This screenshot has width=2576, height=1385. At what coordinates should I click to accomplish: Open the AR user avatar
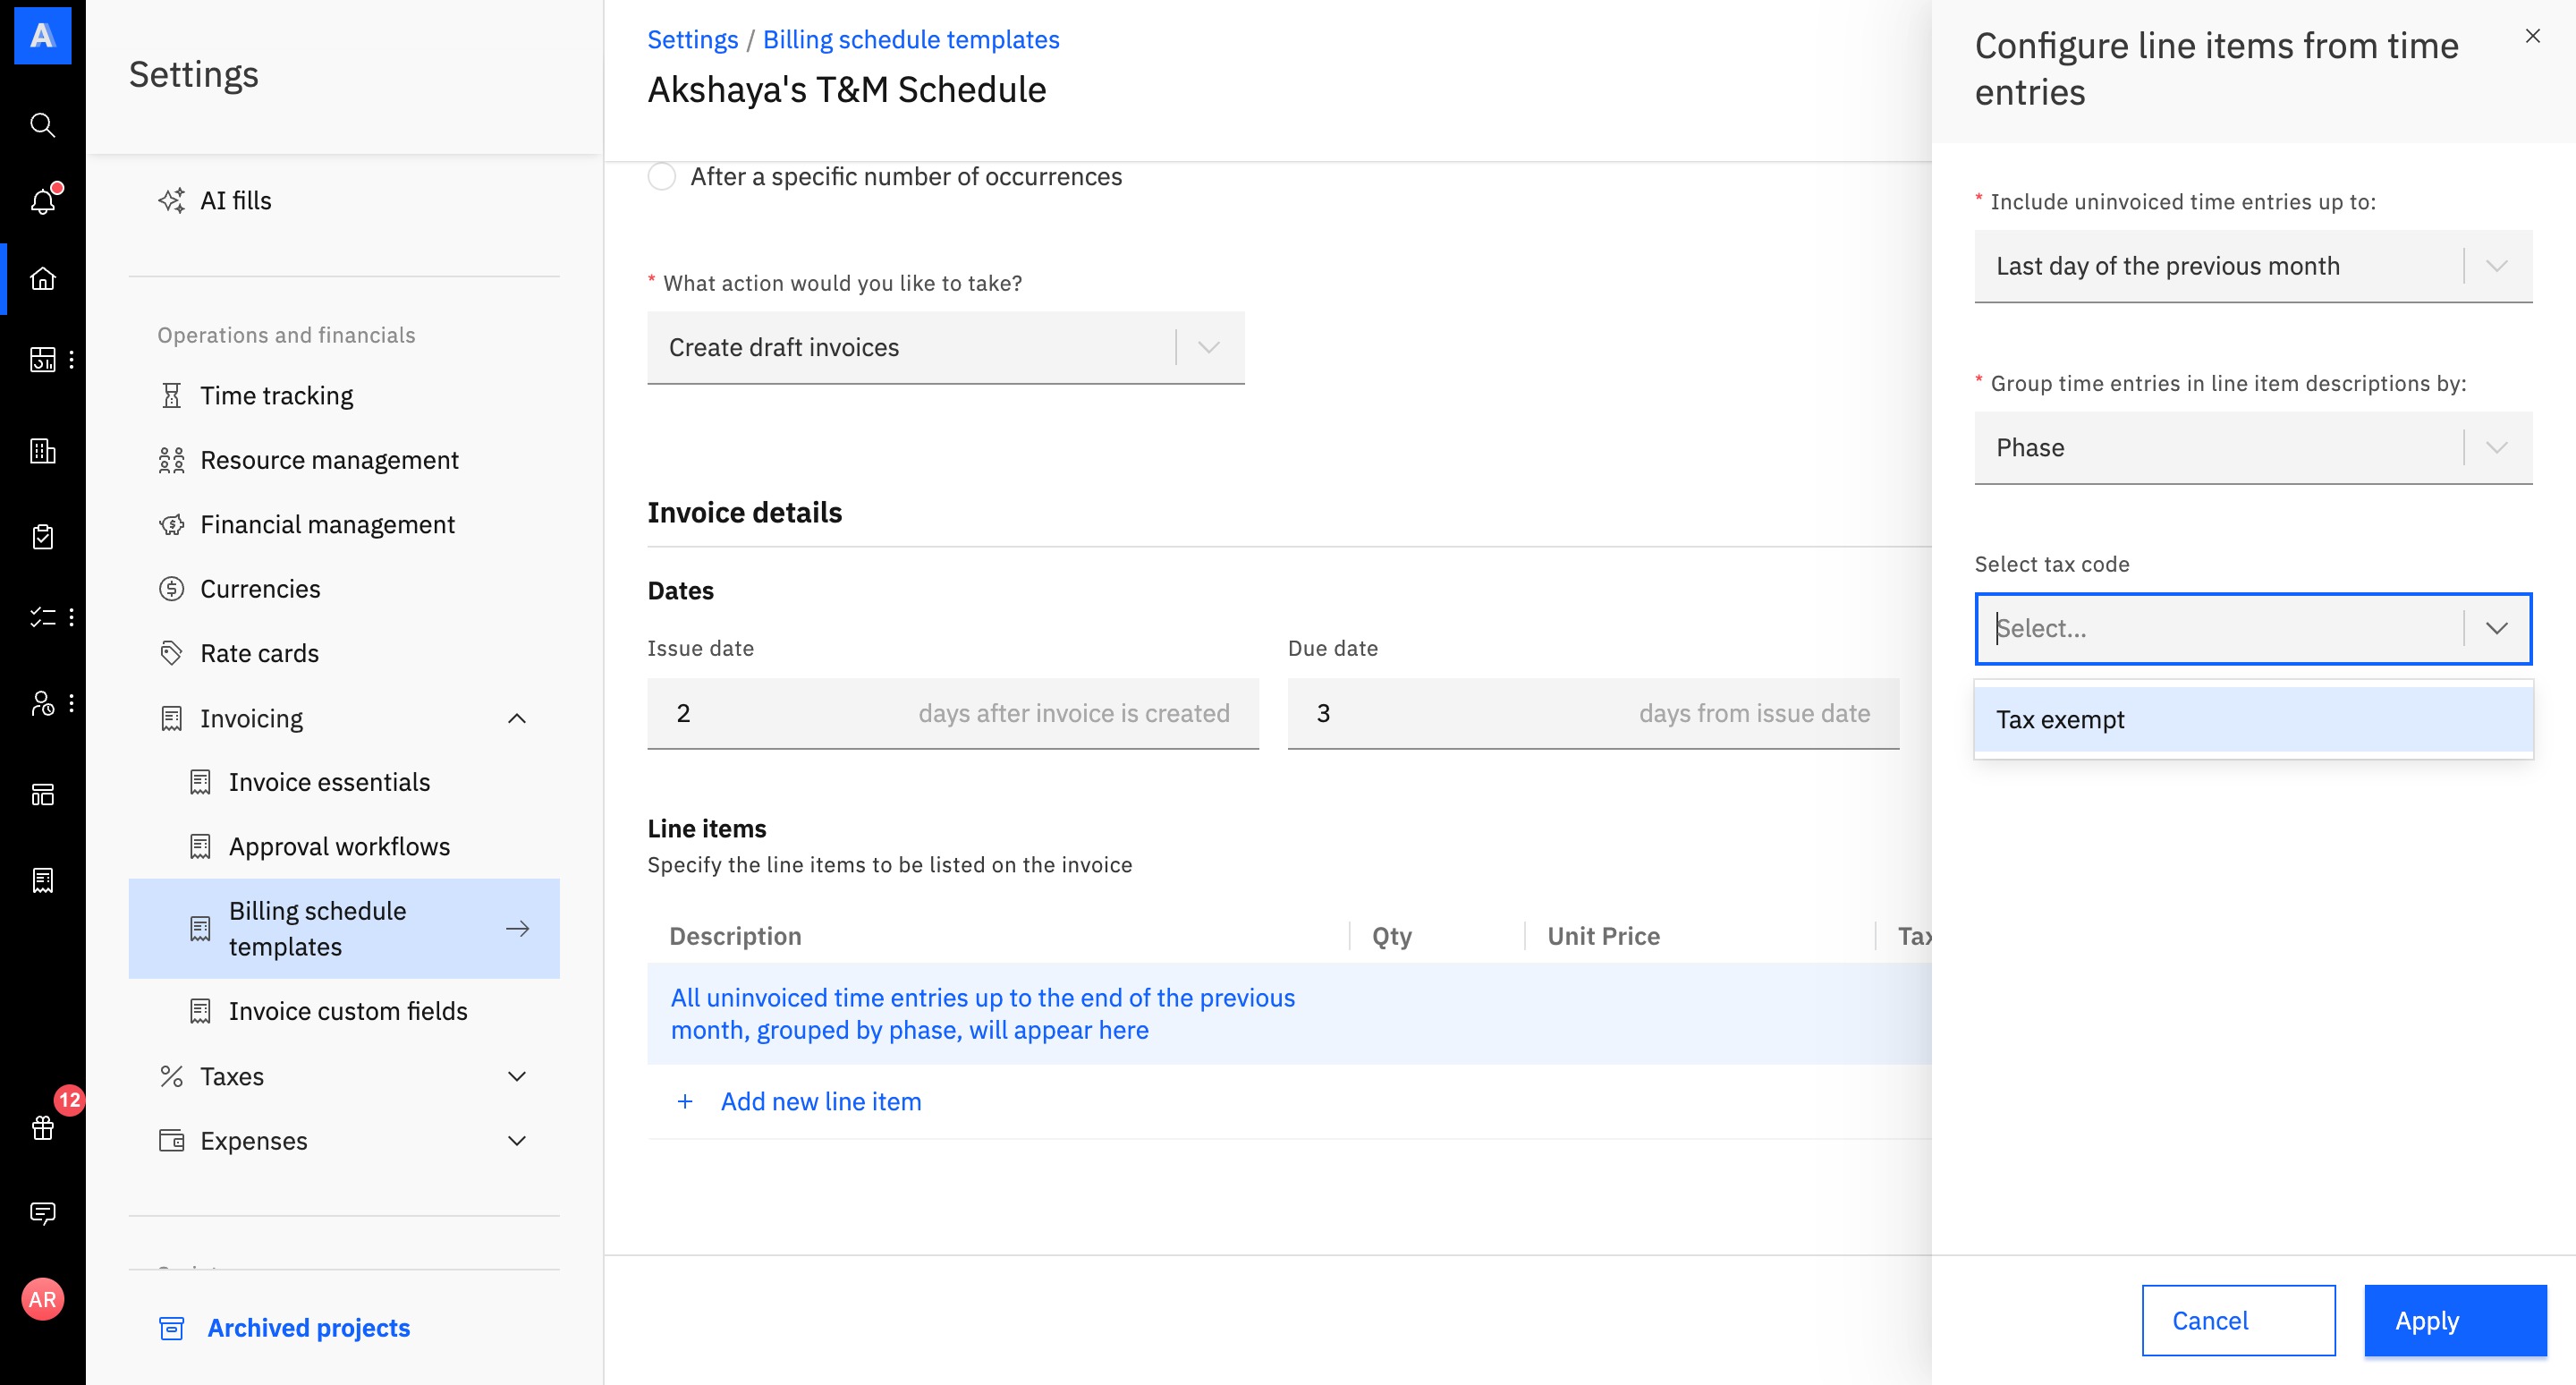42,1298
